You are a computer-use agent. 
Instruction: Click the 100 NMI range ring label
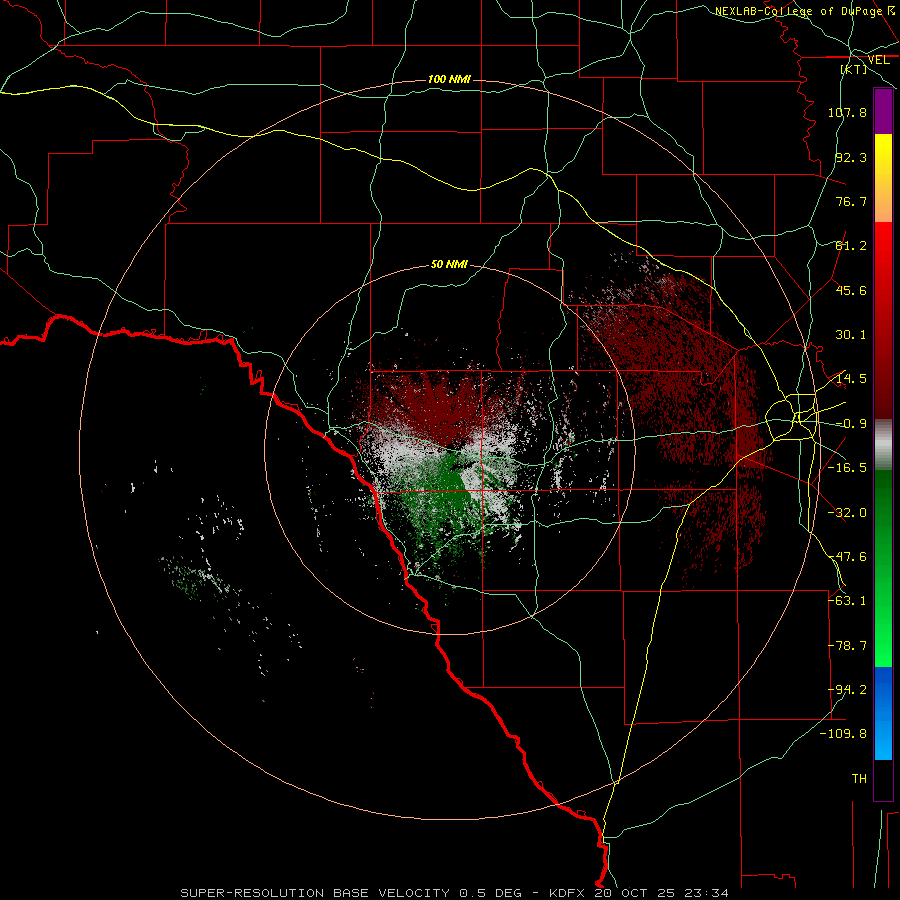(449, 79)
